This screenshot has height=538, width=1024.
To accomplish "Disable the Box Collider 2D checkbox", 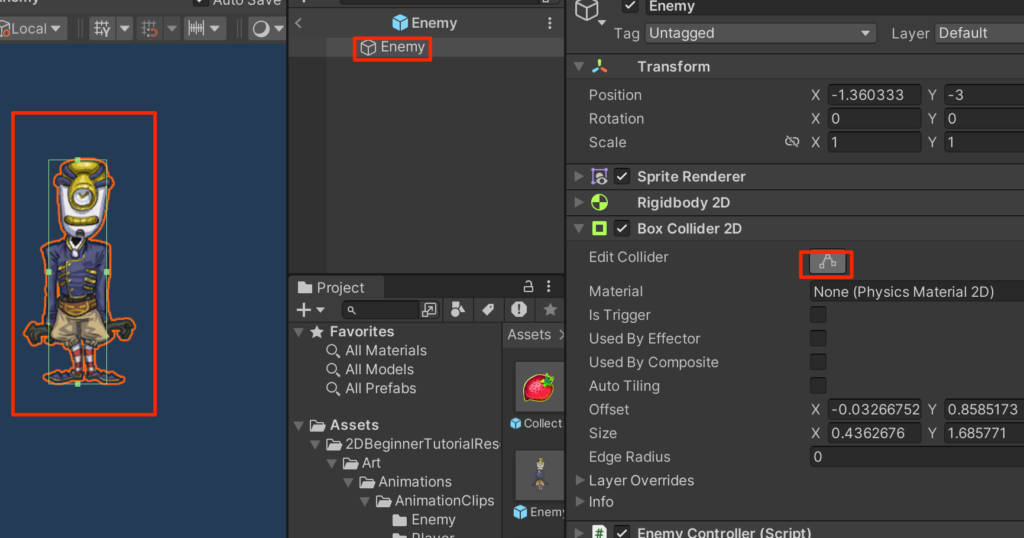I will (x=622, y=229).
